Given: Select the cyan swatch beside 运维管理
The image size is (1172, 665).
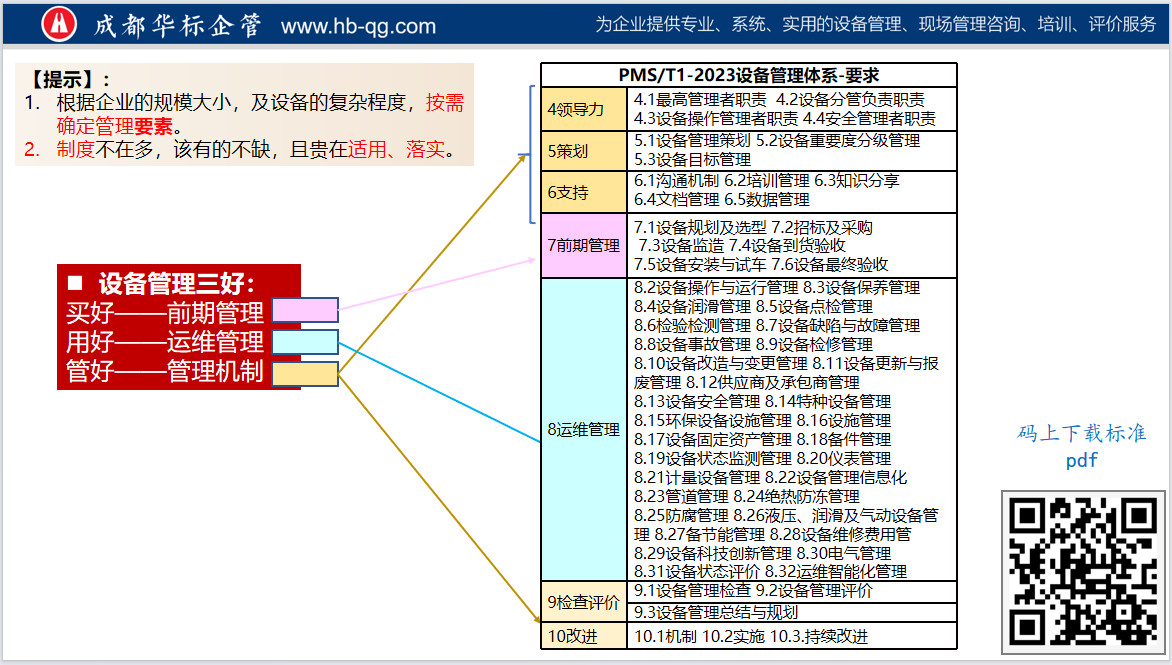Looking at the screenshot, I should tap(305, 342).
